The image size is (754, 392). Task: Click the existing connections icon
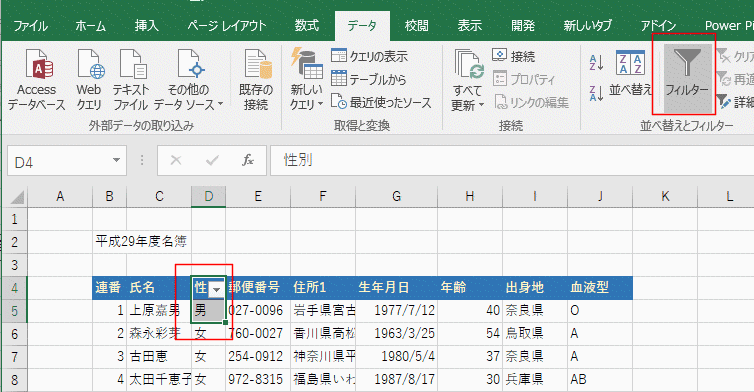pos(256,64)
